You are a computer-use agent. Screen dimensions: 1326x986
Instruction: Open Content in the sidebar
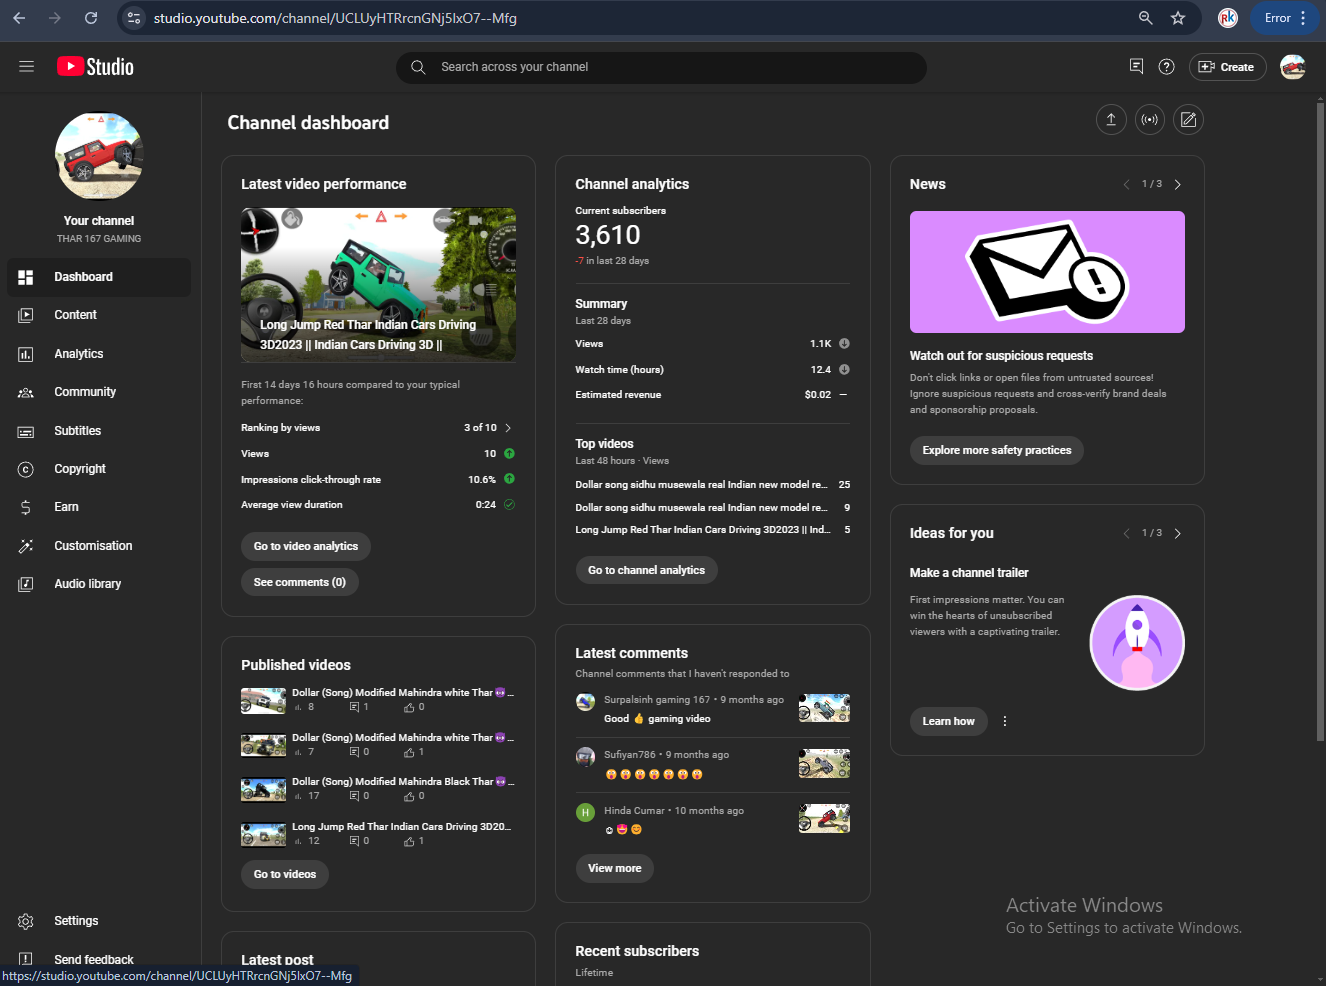pos(75,315)
